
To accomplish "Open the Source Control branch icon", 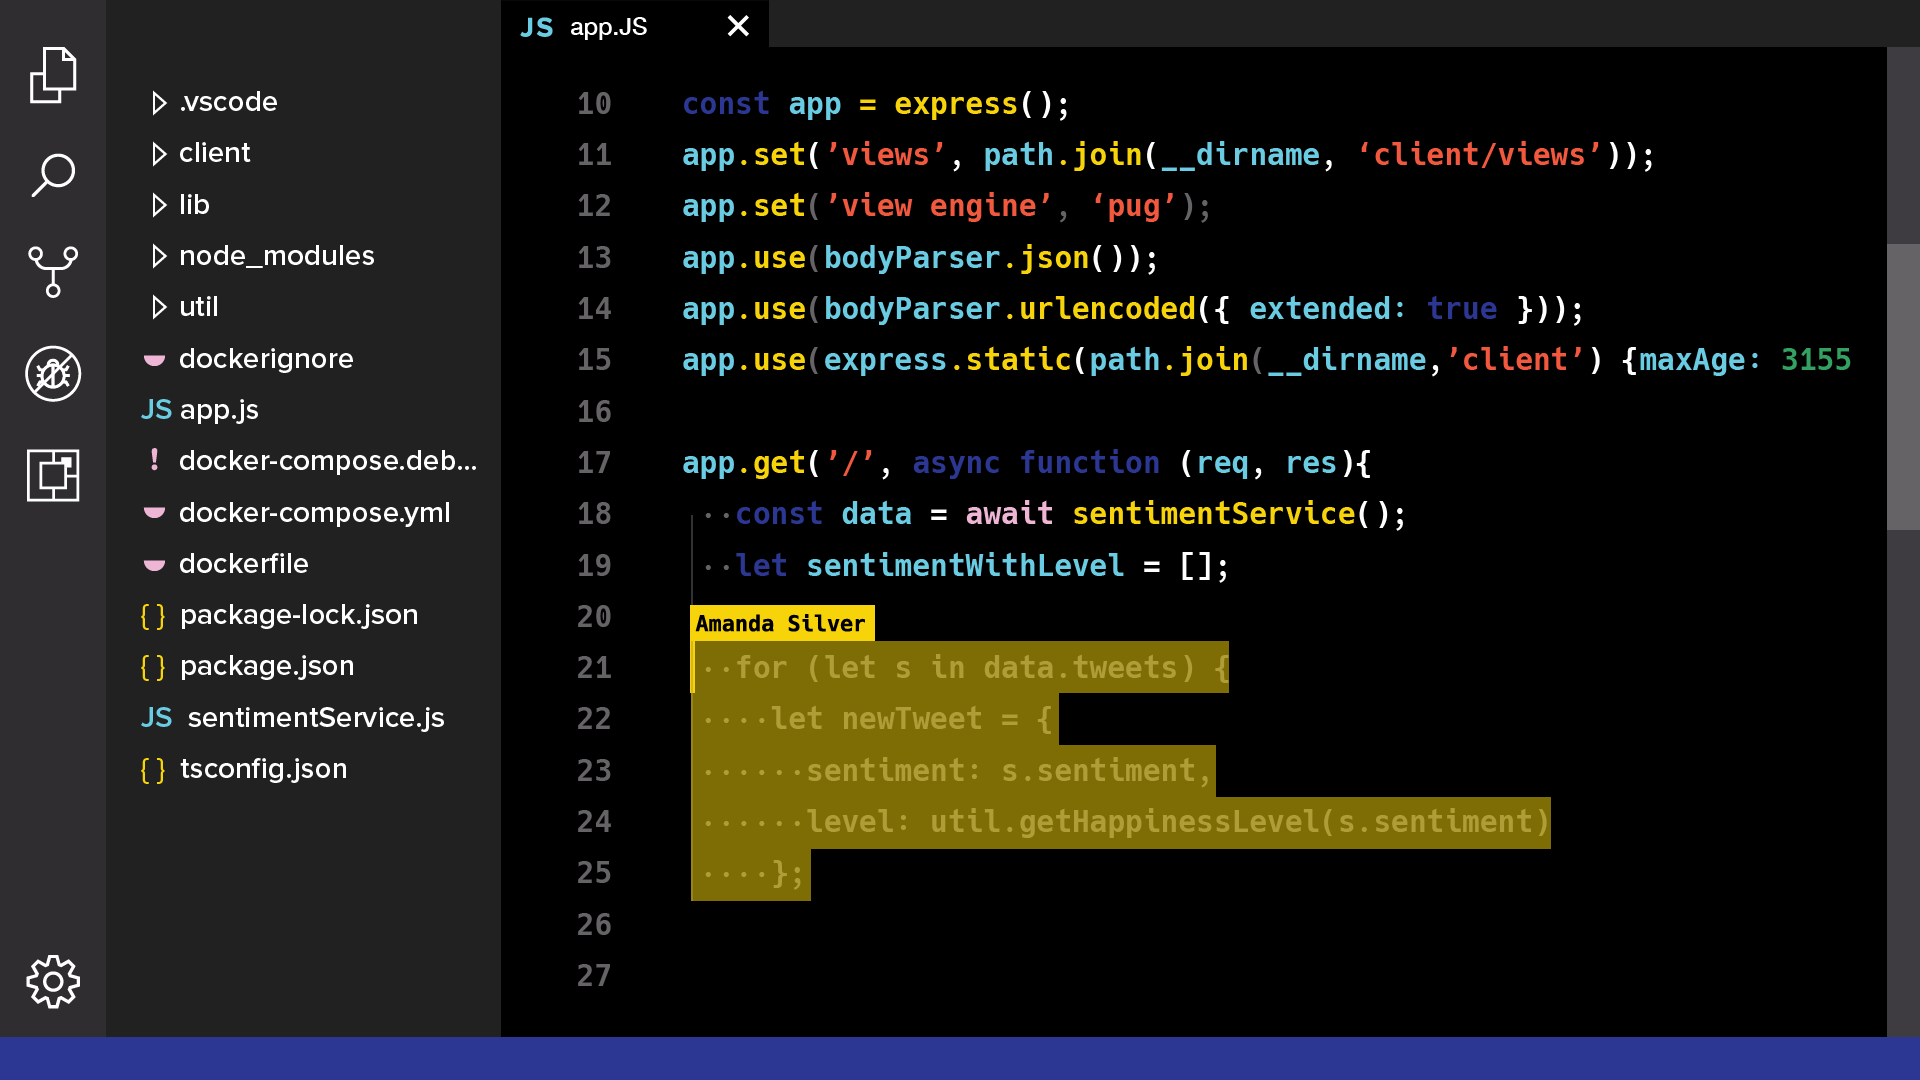I will point(53,272).
